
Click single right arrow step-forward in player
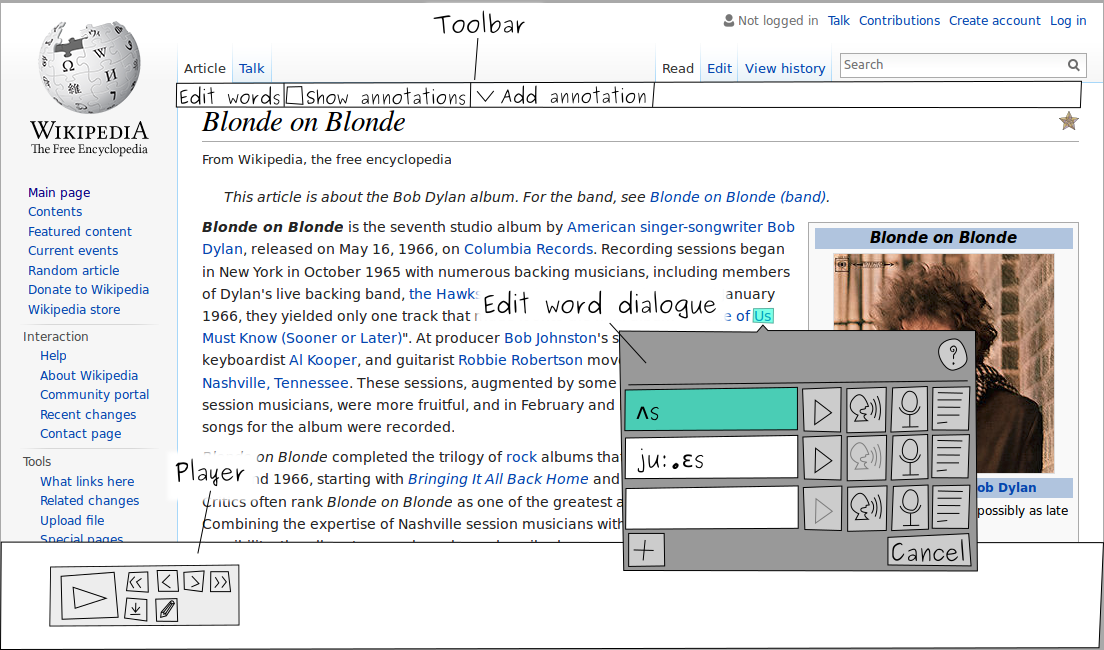coord(194,581)
